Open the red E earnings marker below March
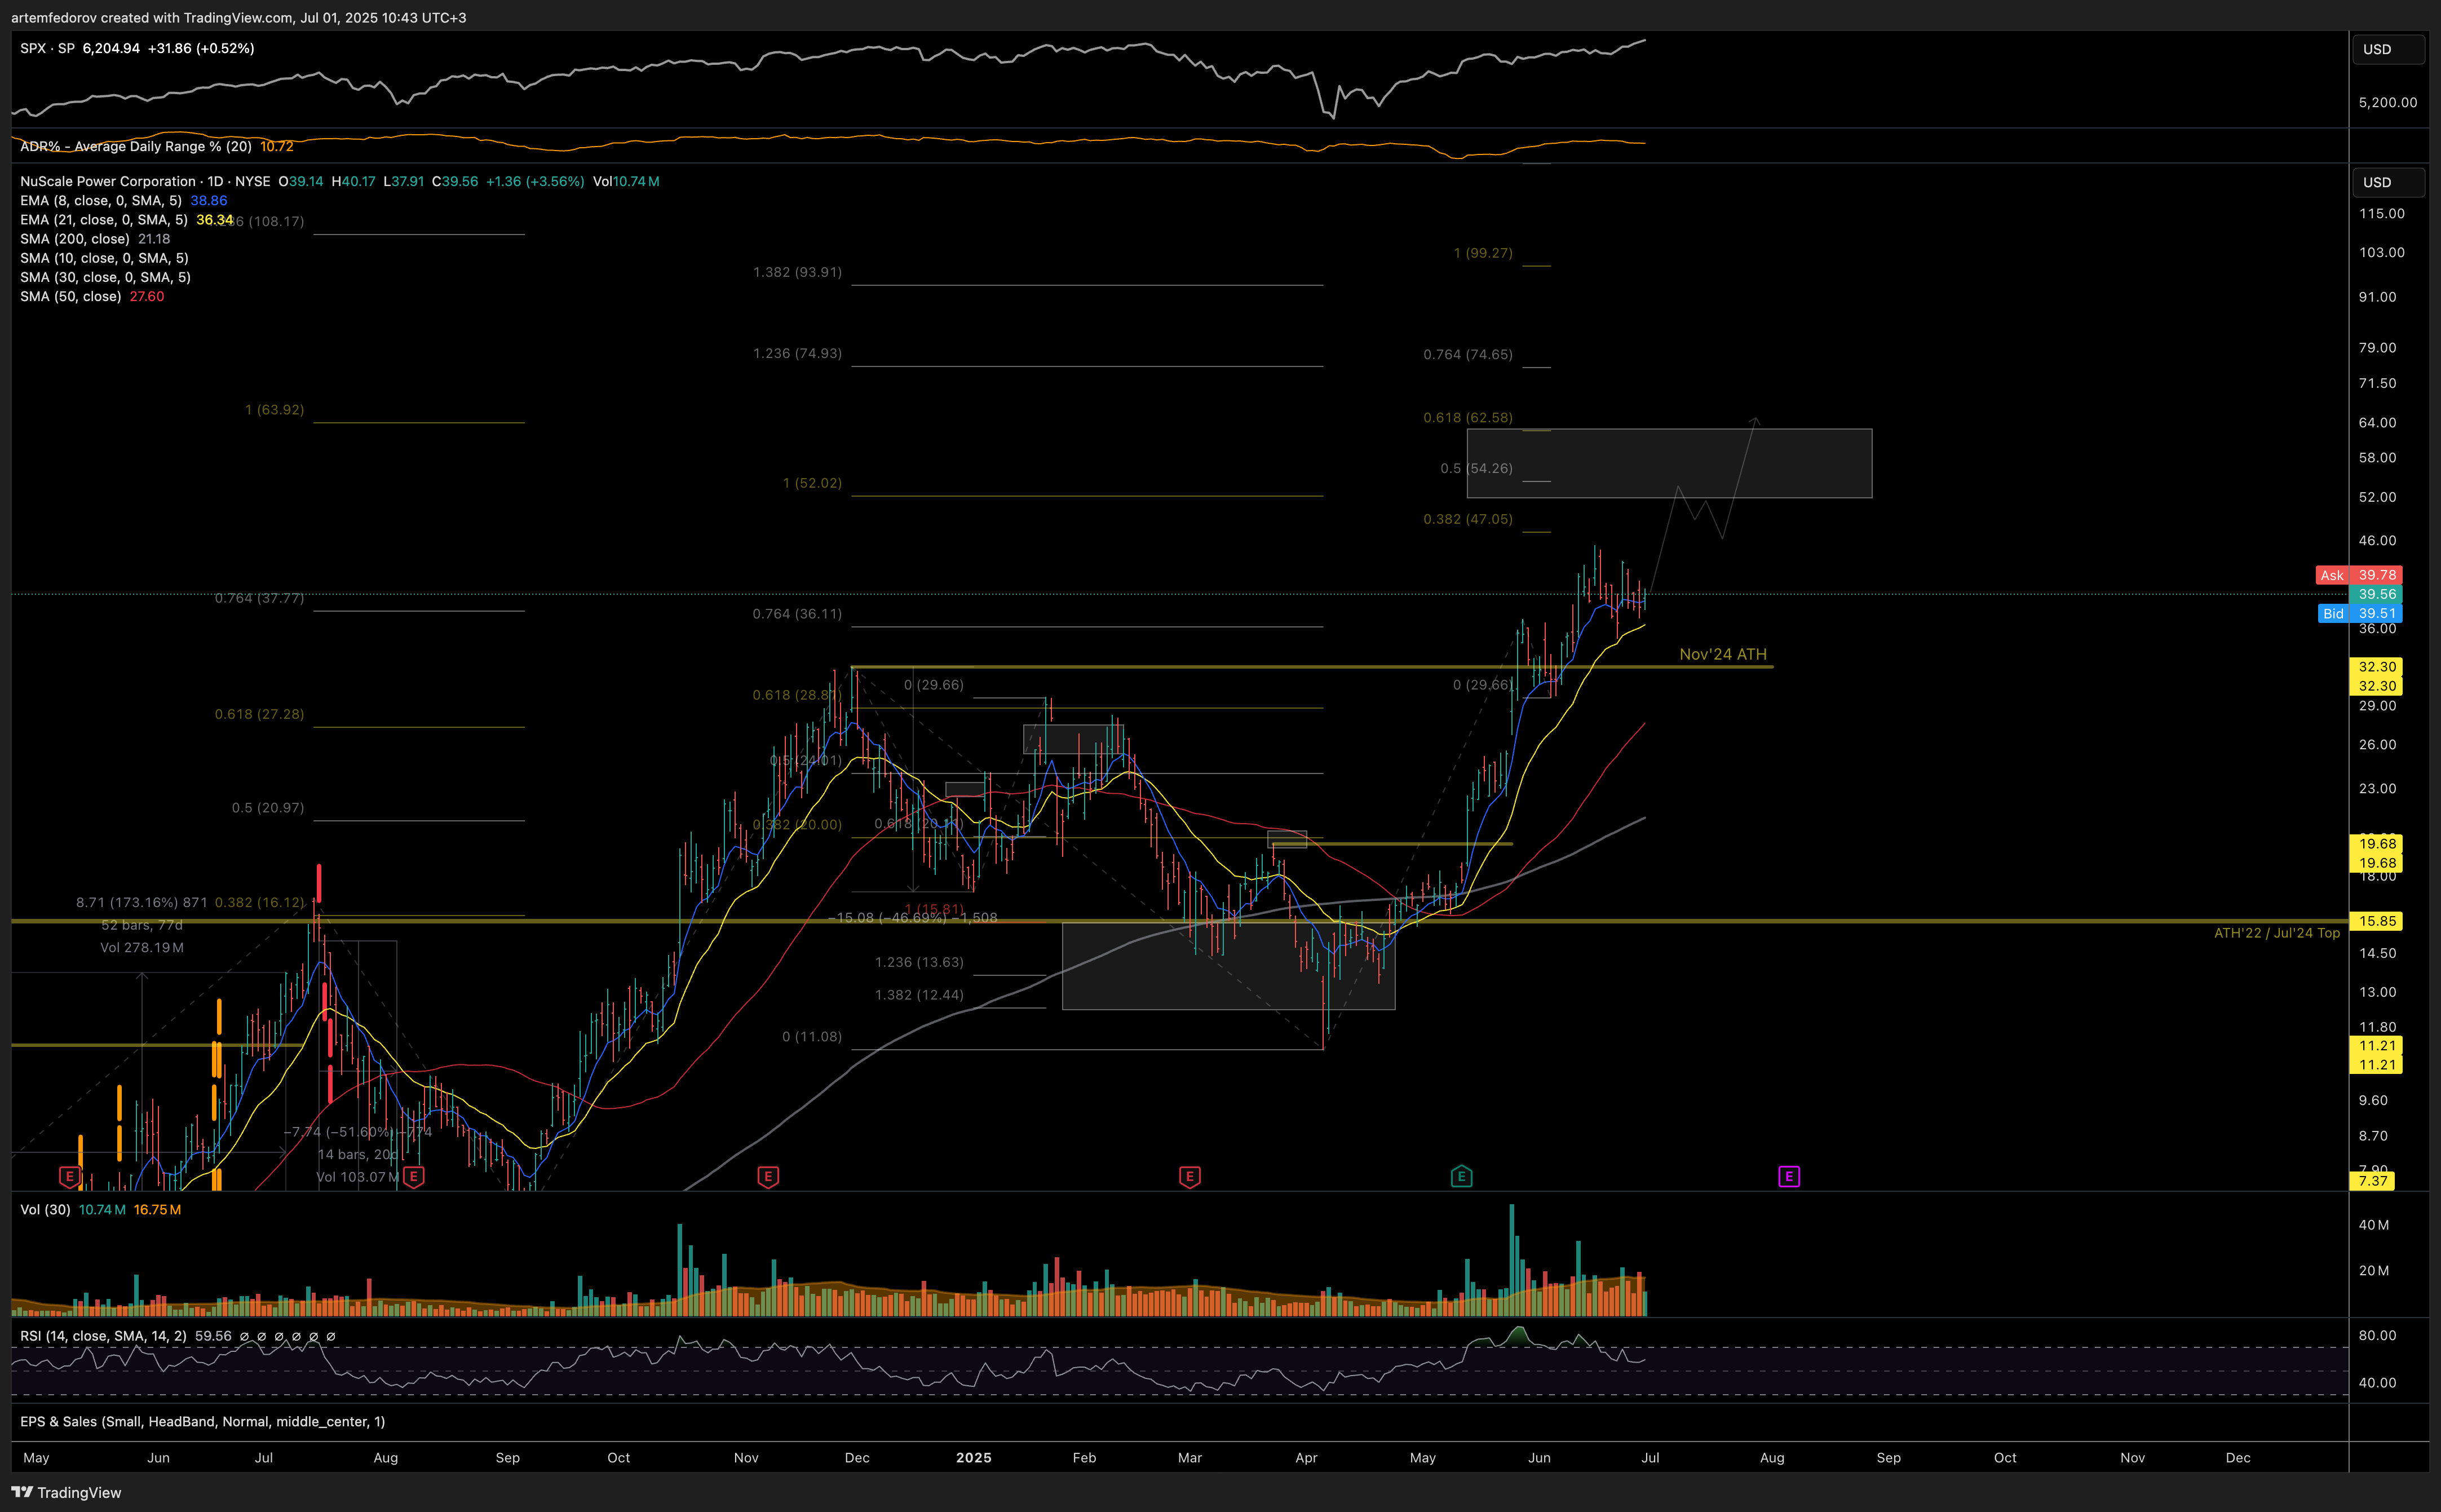Viewport: 2441px width, 1512px height. coord(1189,1176)
